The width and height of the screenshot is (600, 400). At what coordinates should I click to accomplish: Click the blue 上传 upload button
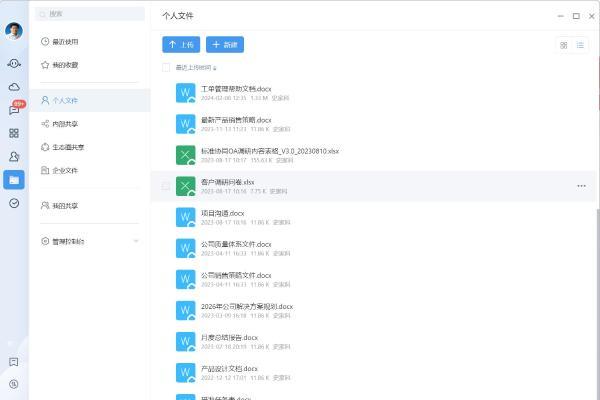[181, 45]
